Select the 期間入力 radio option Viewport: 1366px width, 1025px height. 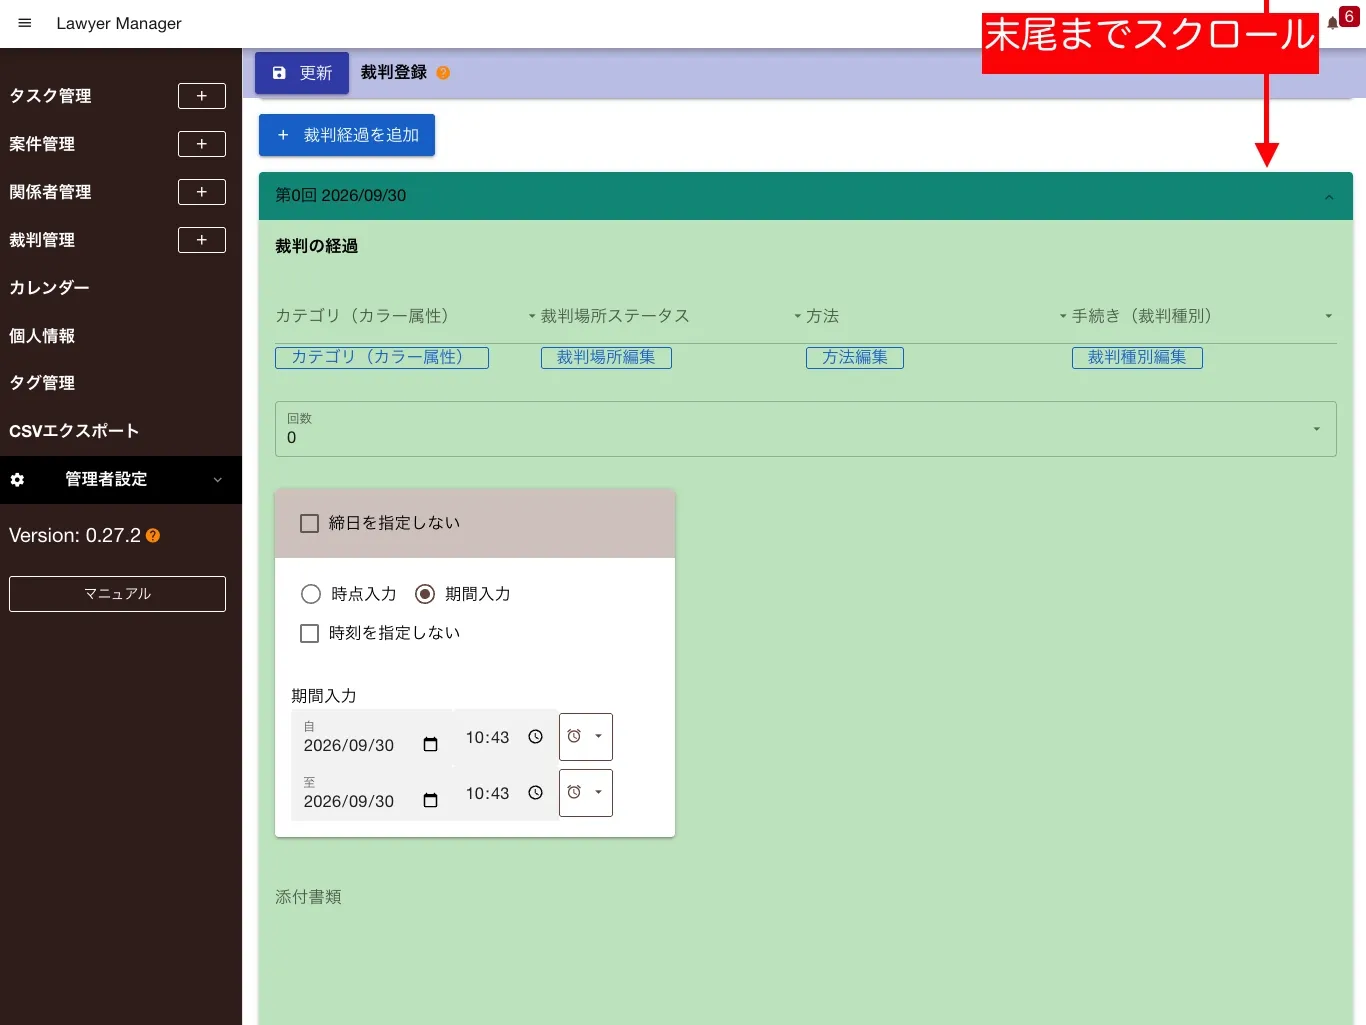(x=425, y=594)
